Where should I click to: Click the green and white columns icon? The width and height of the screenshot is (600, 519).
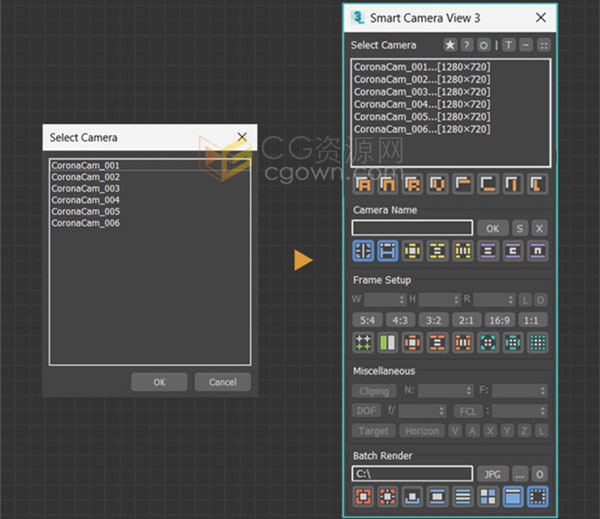coord(388,343)
